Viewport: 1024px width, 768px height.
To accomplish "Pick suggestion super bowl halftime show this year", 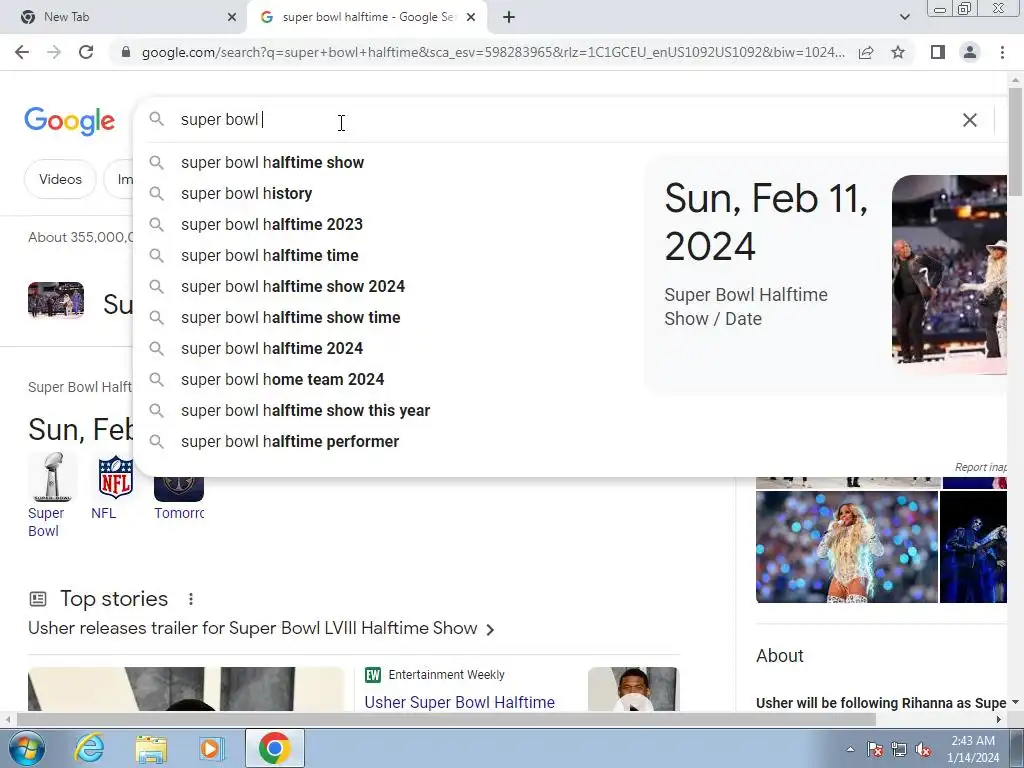I will click(305, 411).
